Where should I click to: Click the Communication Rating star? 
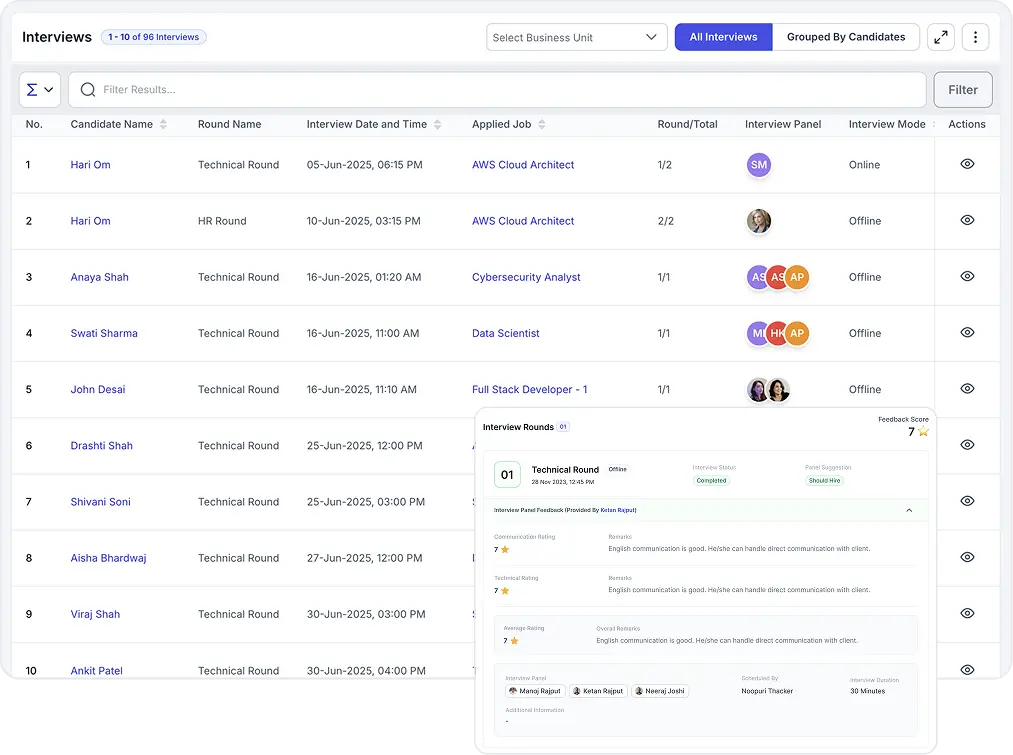(505, 550)
